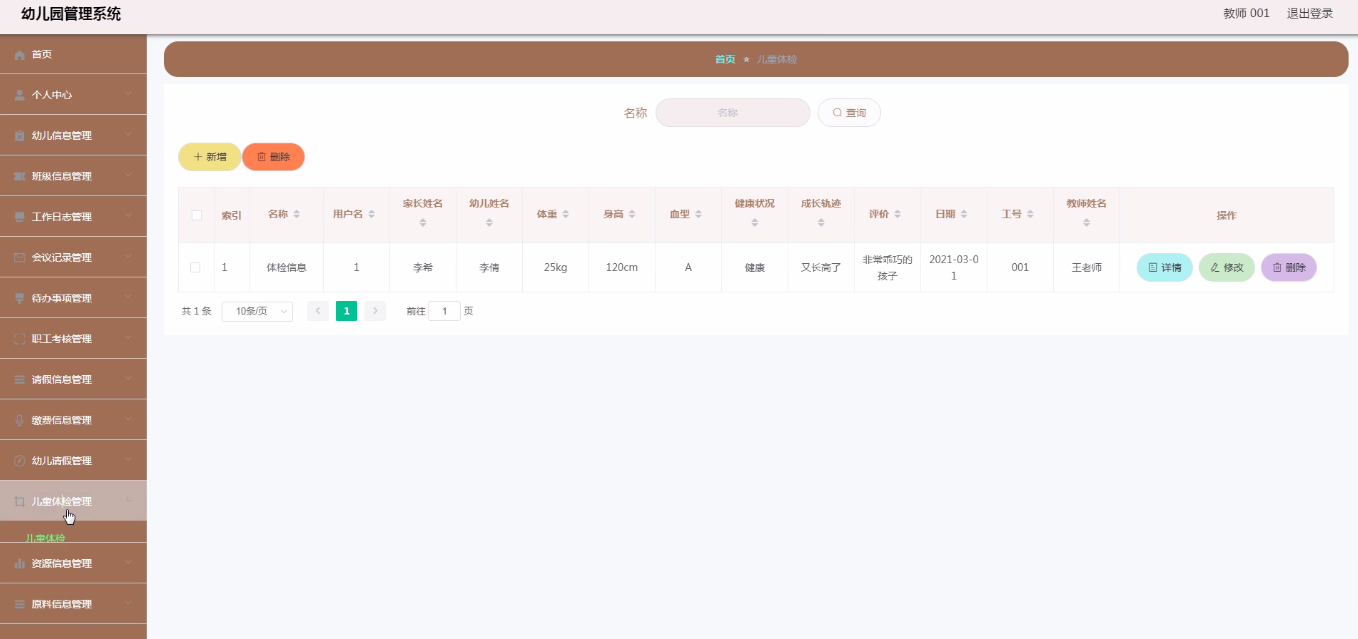Click the envelope icon for 会议记录管理
This screenshot has width=1358, height=639.
(x=19, y=258)
